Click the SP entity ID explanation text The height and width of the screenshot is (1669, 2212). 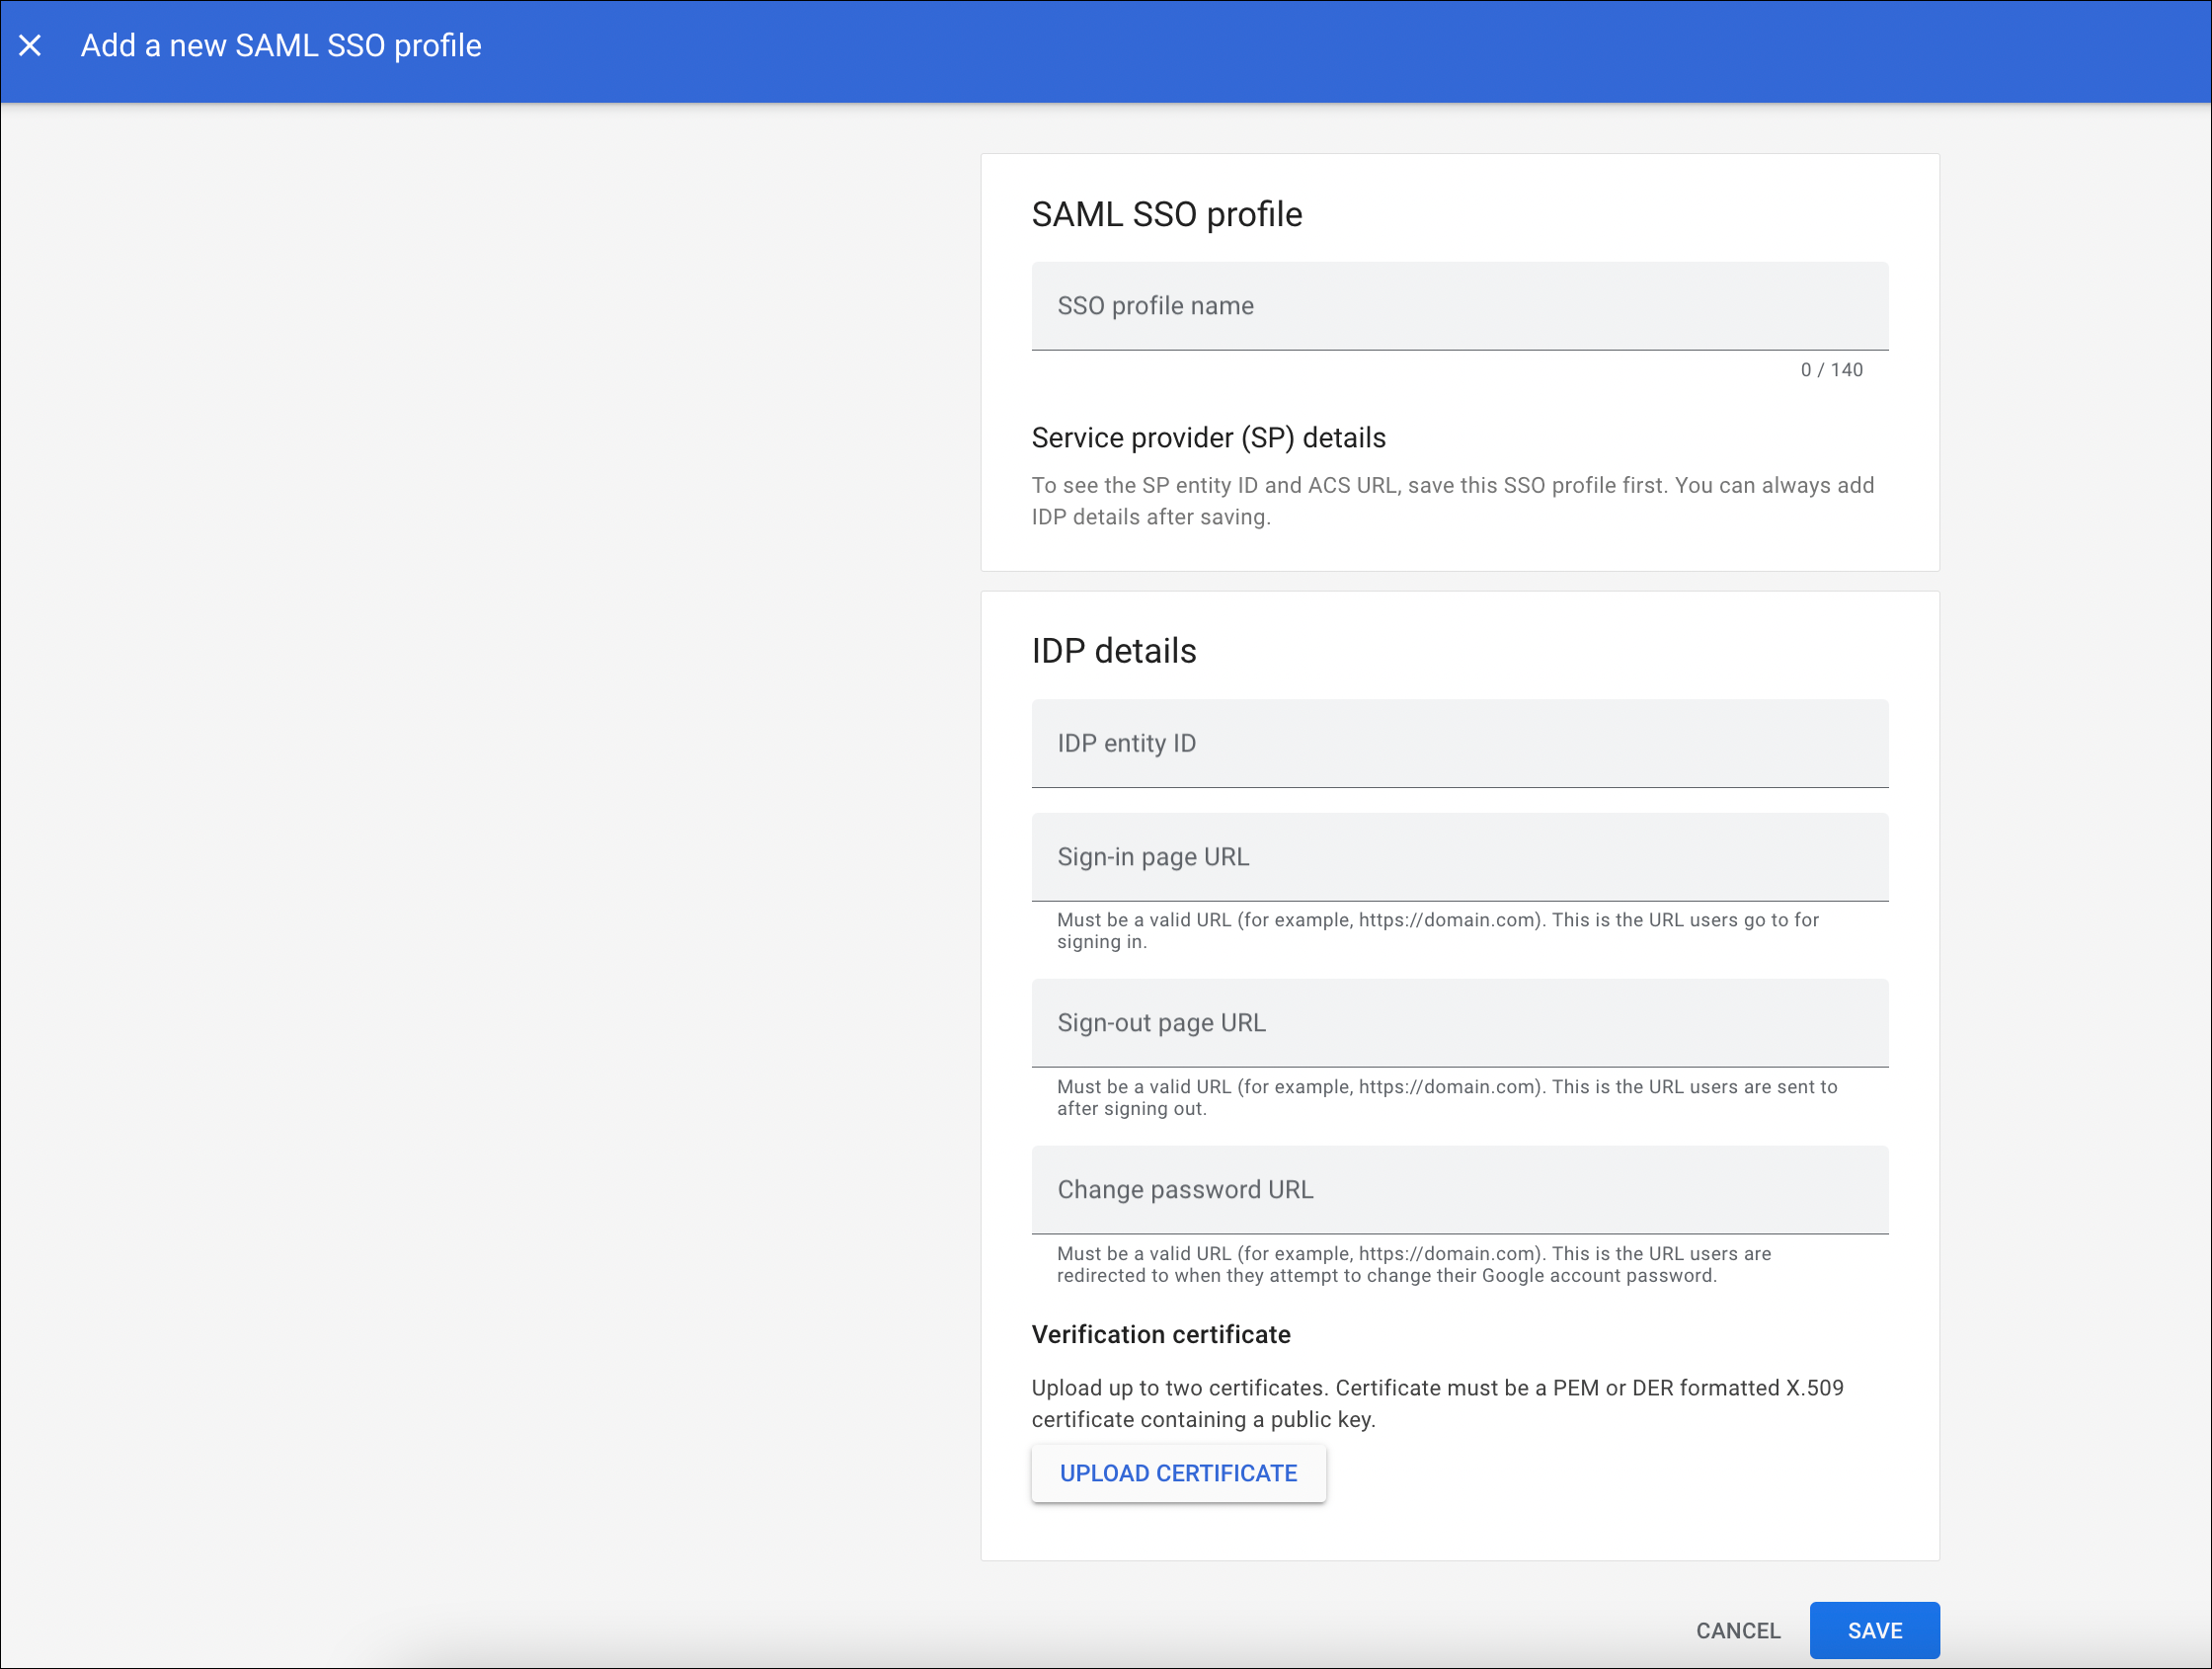[1452, 501]
